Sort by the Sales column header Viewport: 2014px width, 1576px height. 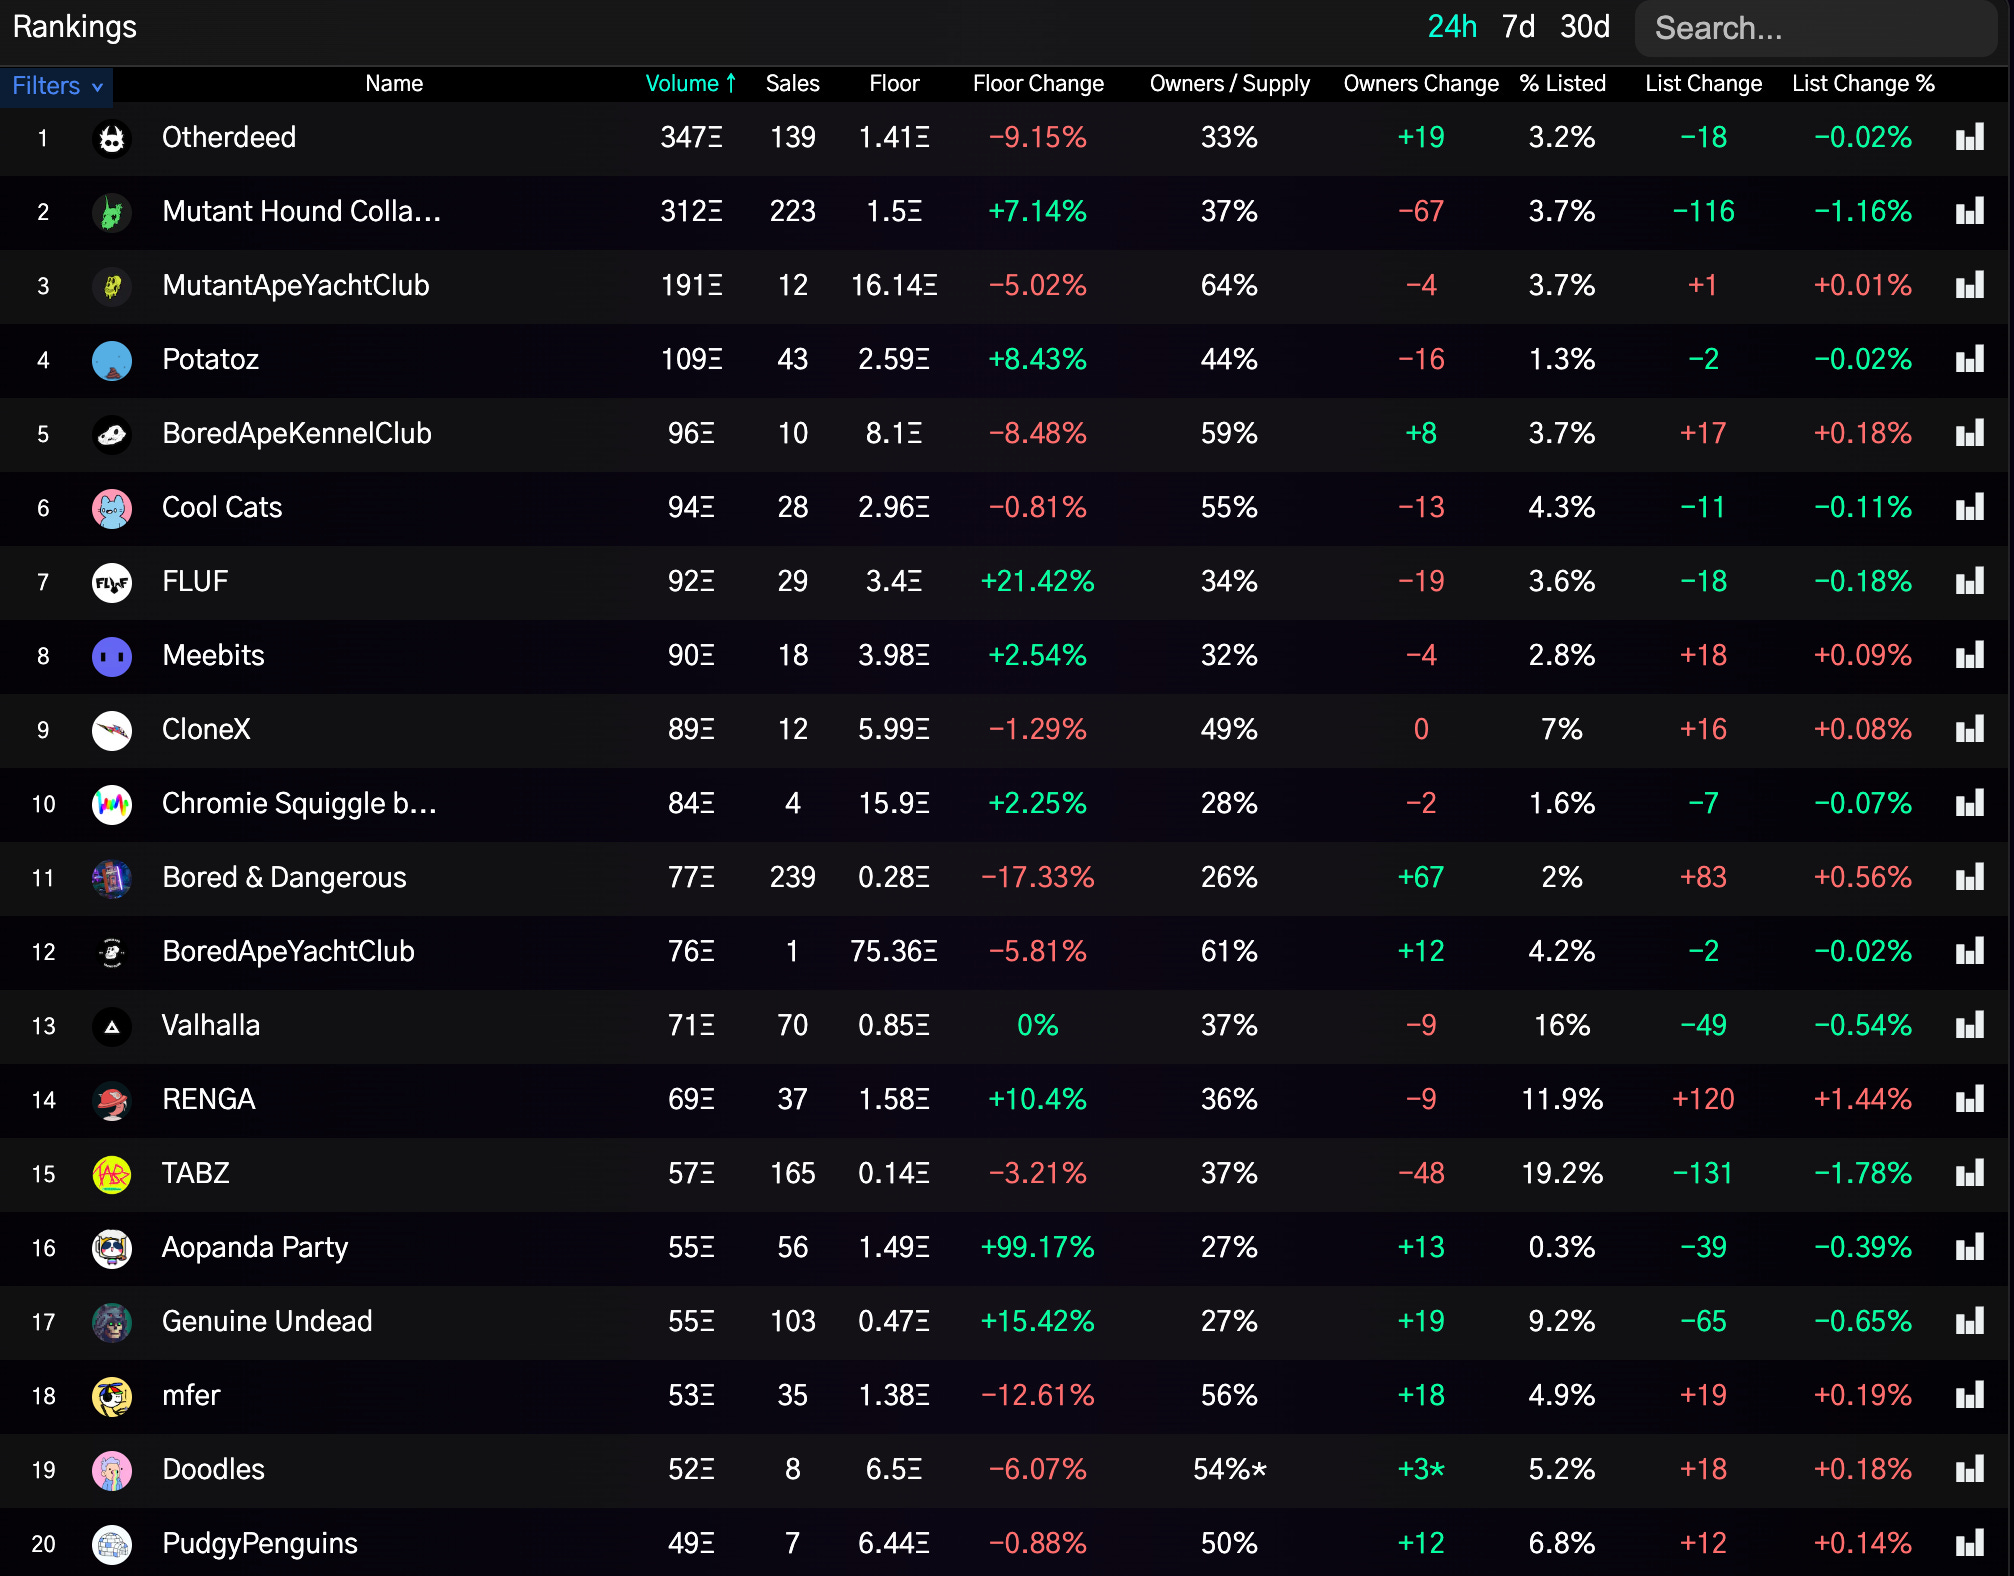point(793,84)
